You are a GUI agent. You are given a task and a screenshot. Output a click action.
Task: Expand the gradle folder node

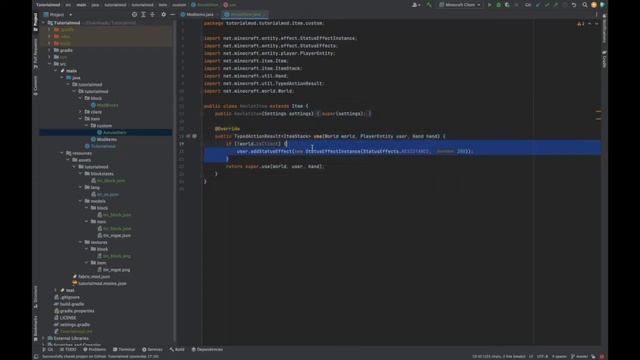tap(50, 50)
